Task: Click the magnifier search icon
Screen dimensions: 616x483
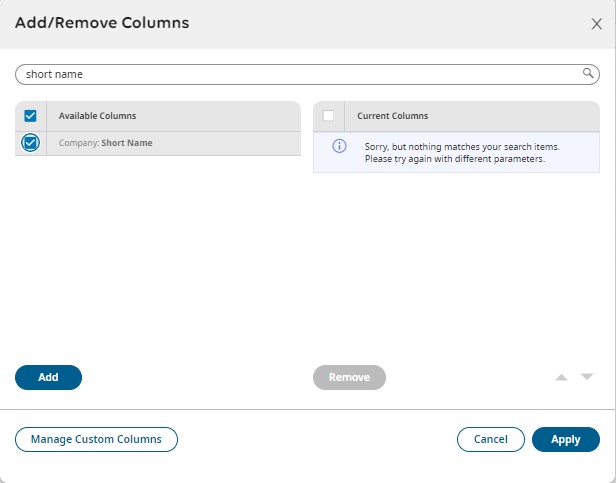Action: 589,73
